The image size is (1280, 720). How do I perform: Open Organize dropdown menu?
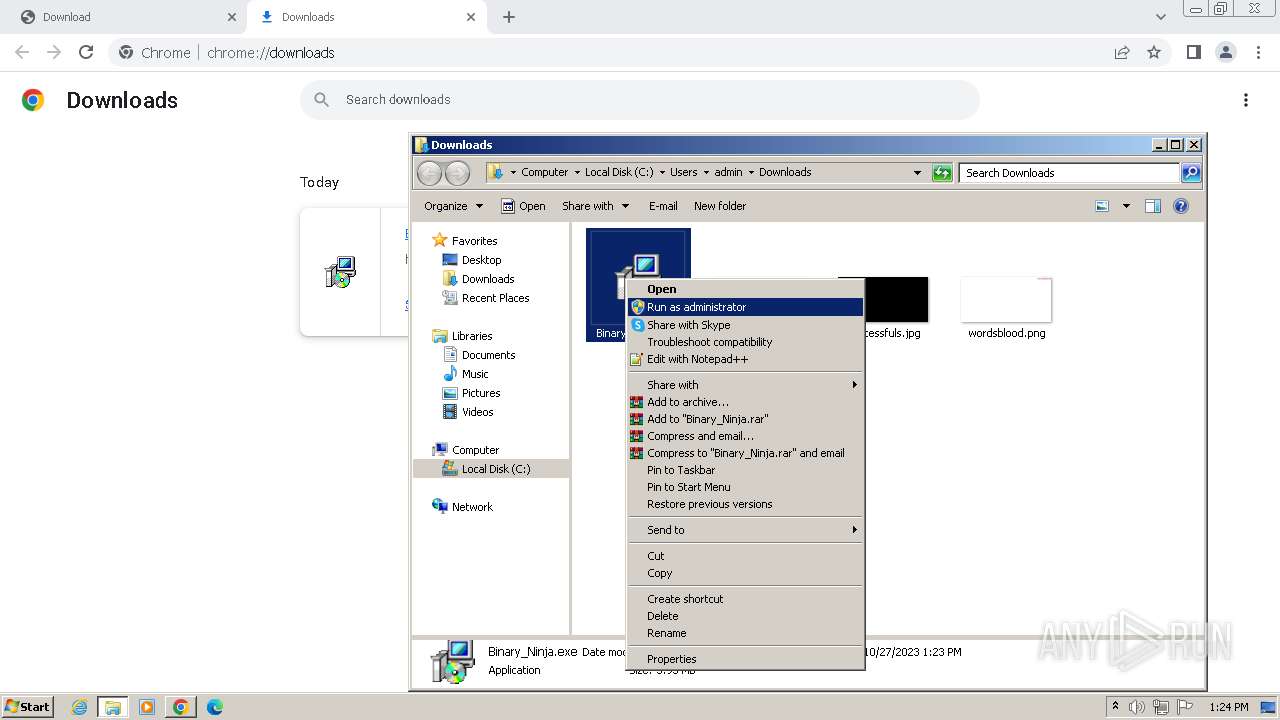pos(453,206)
